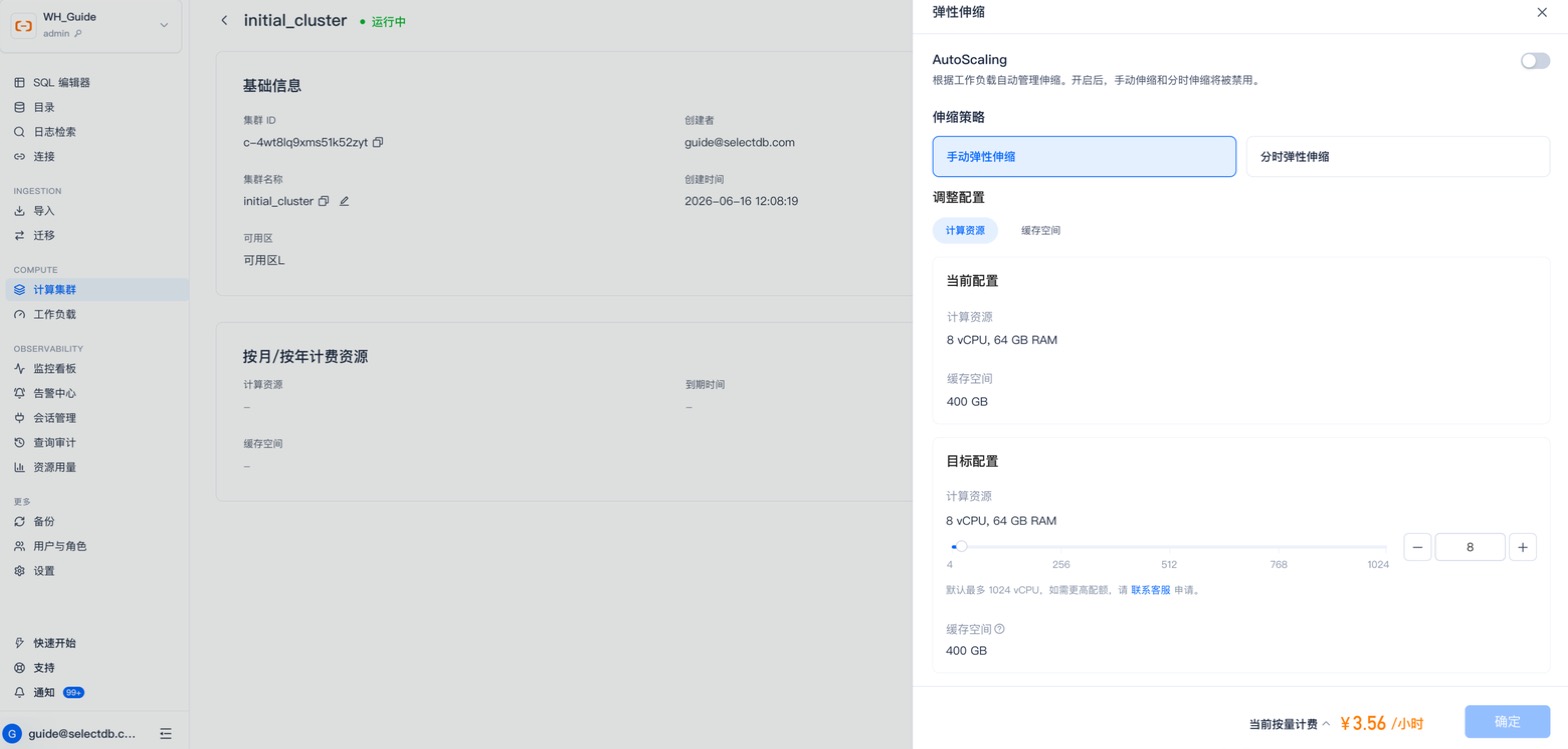This screenshot has height=749, width=1568.
Task: Click the 确定 confirm button
Action: 1507,722
